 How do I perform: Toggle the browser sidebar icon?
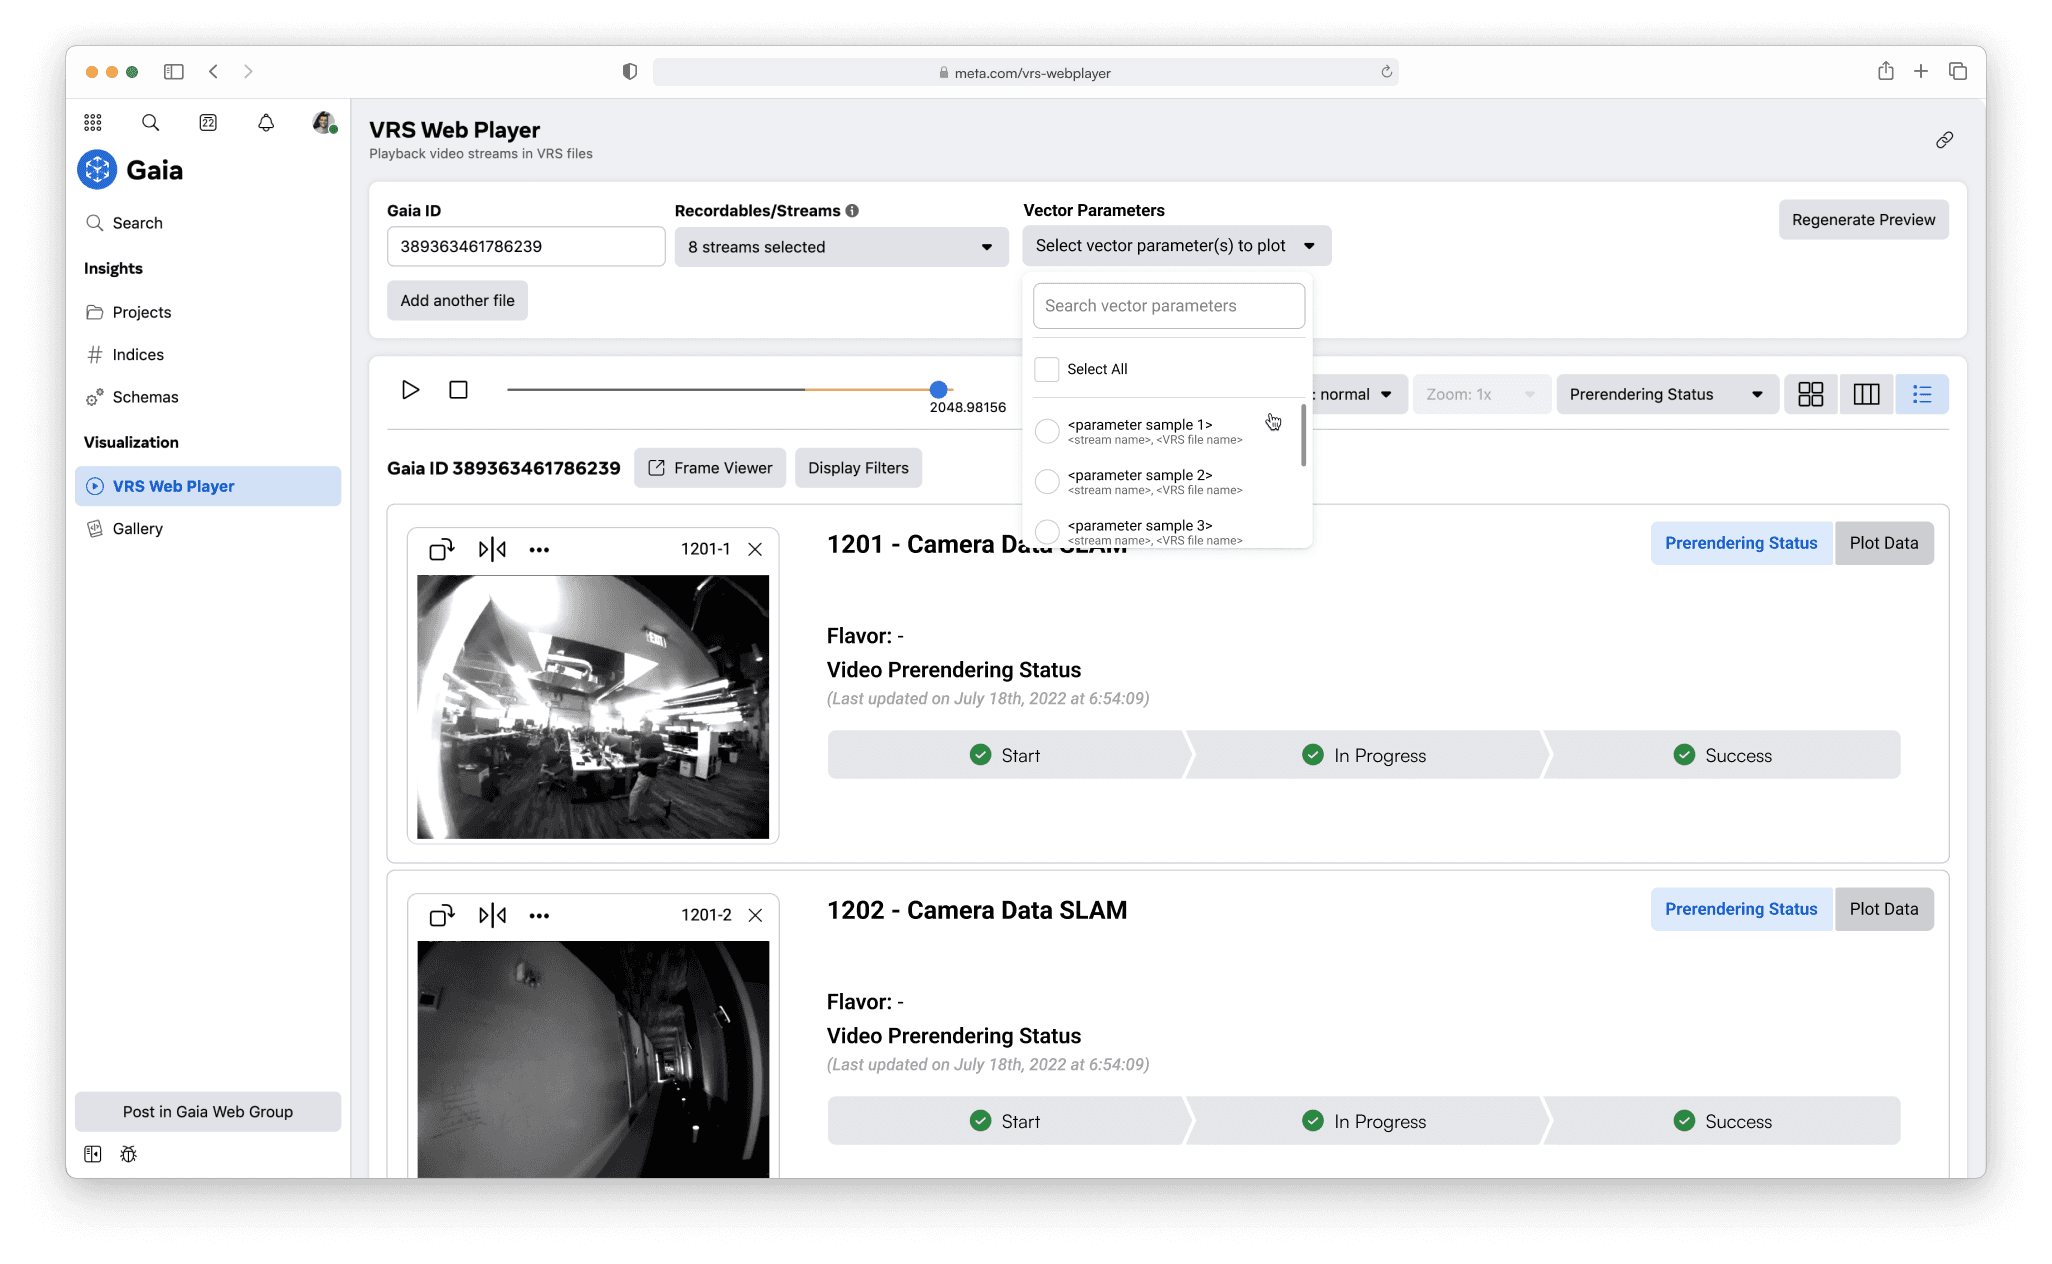[174, 72]
